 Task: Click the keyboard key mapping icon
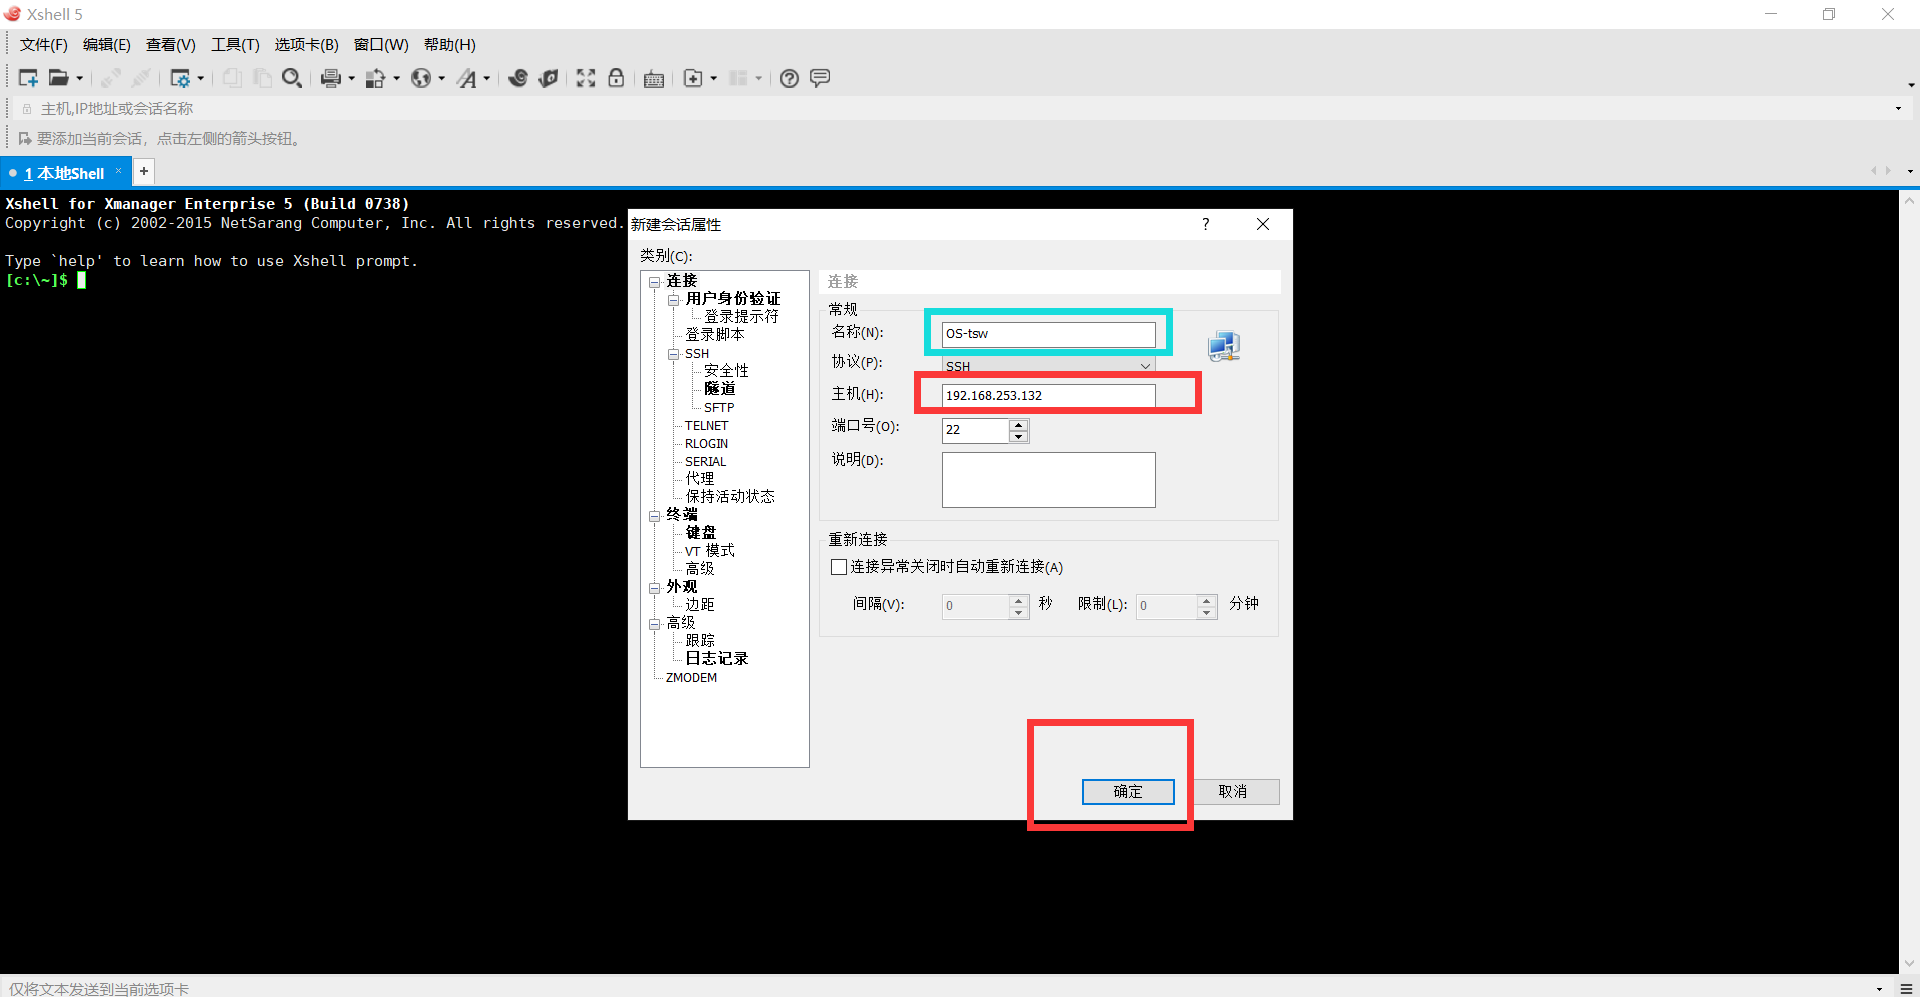654,79
